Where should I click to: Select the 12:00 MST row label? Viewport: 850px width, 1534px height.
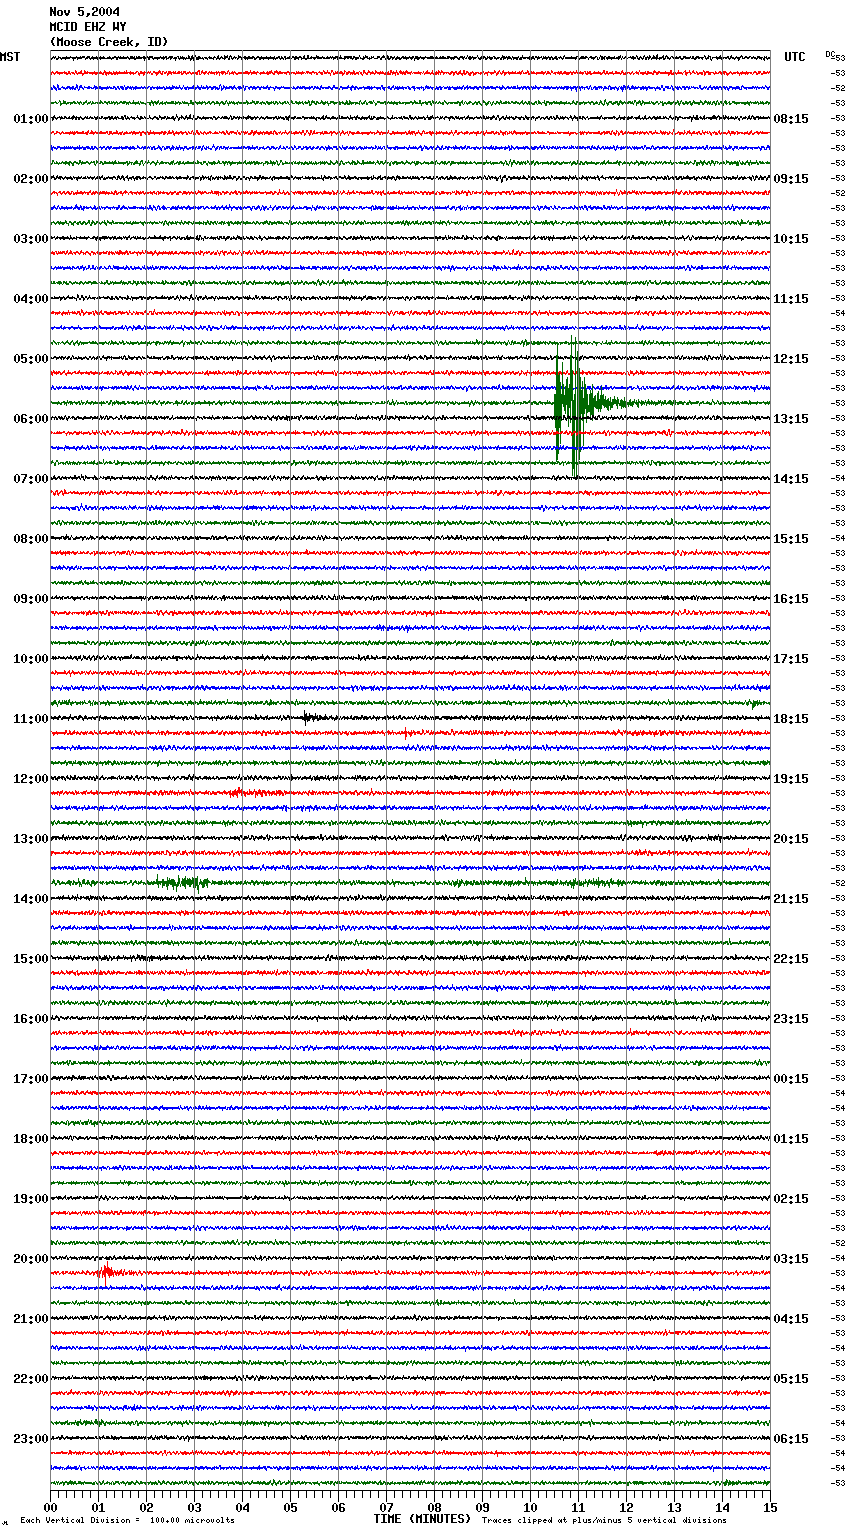pos(31,779)
